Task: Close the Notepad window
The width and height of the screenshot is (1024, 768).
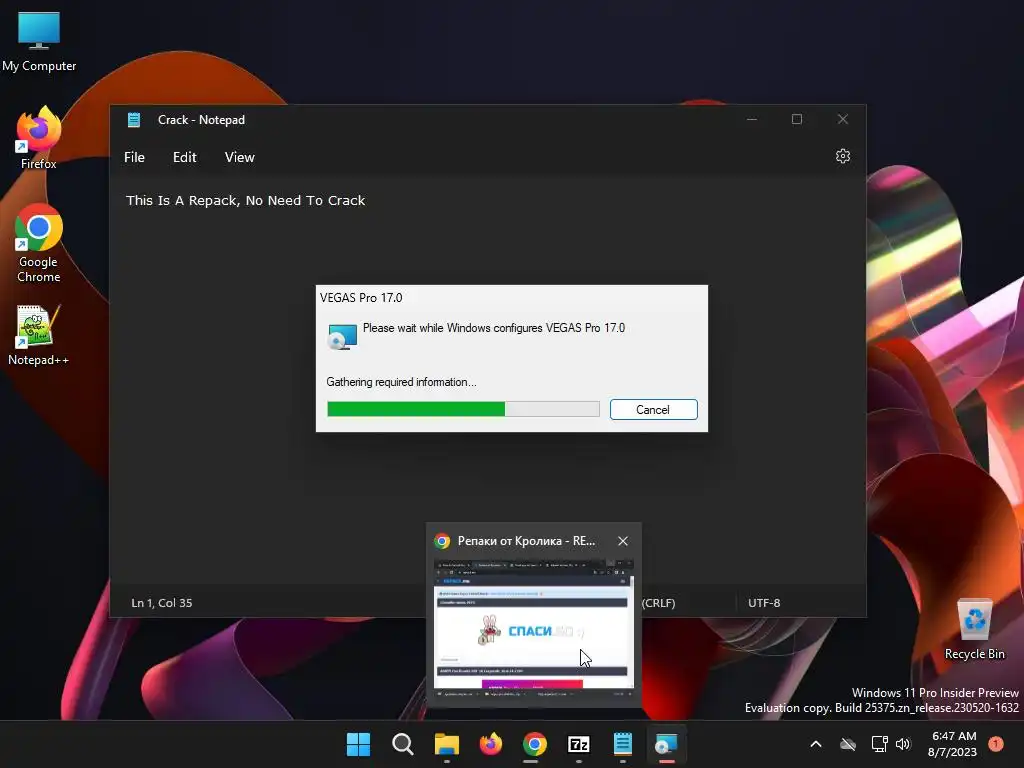Action: (x=842, y=120)
